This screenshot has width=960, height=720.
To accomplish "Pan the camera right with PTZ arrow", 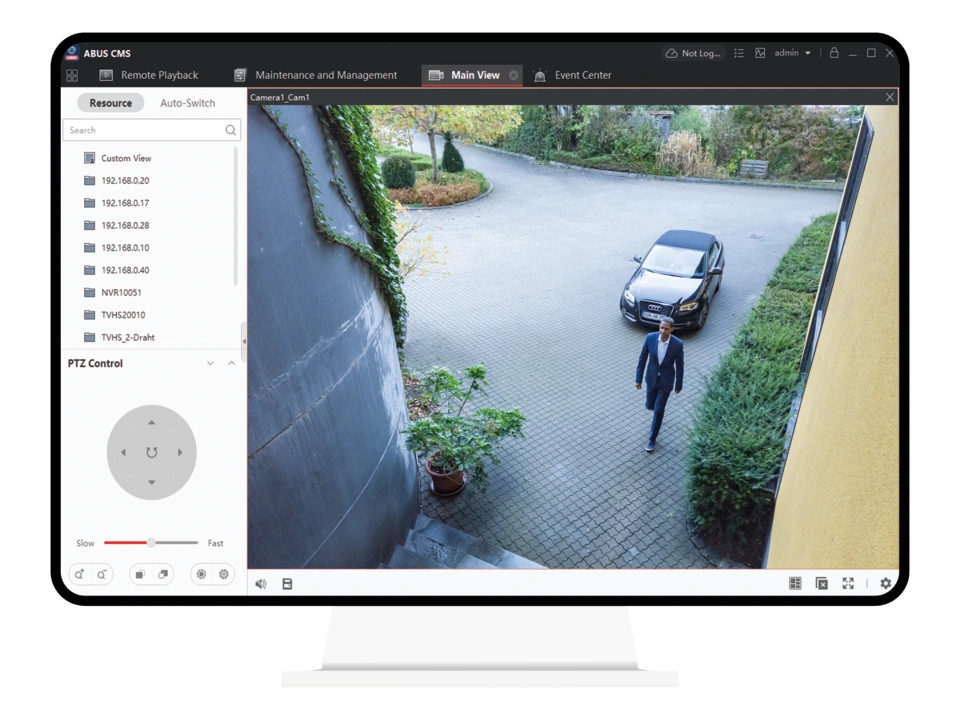I will tap(180, 452).
